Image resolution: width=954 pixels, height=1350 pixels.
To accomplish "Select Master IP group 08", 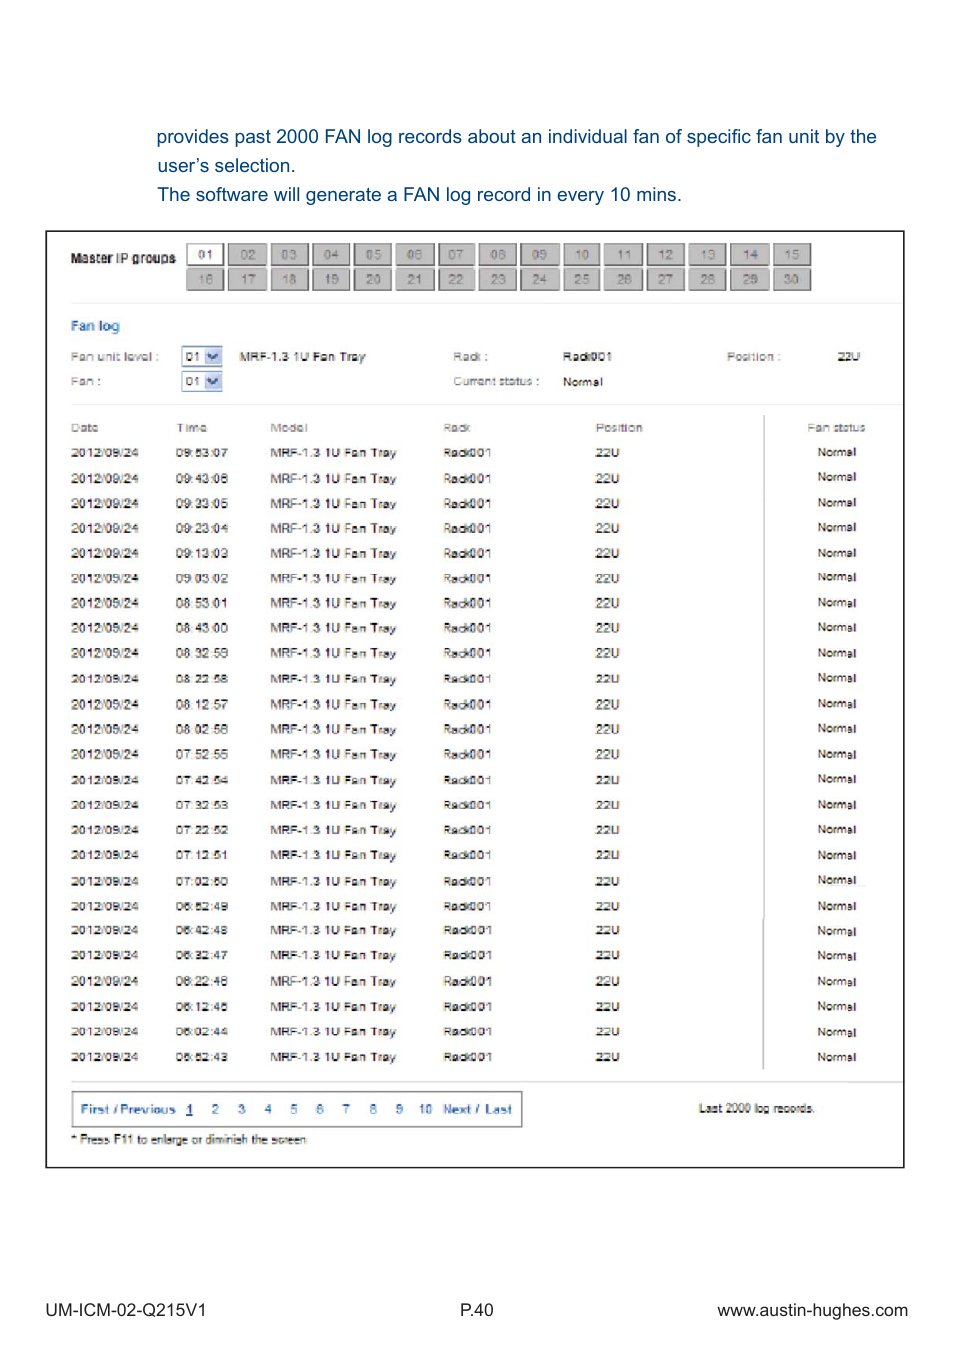I will pyautogui.click(x=498, y=255).
